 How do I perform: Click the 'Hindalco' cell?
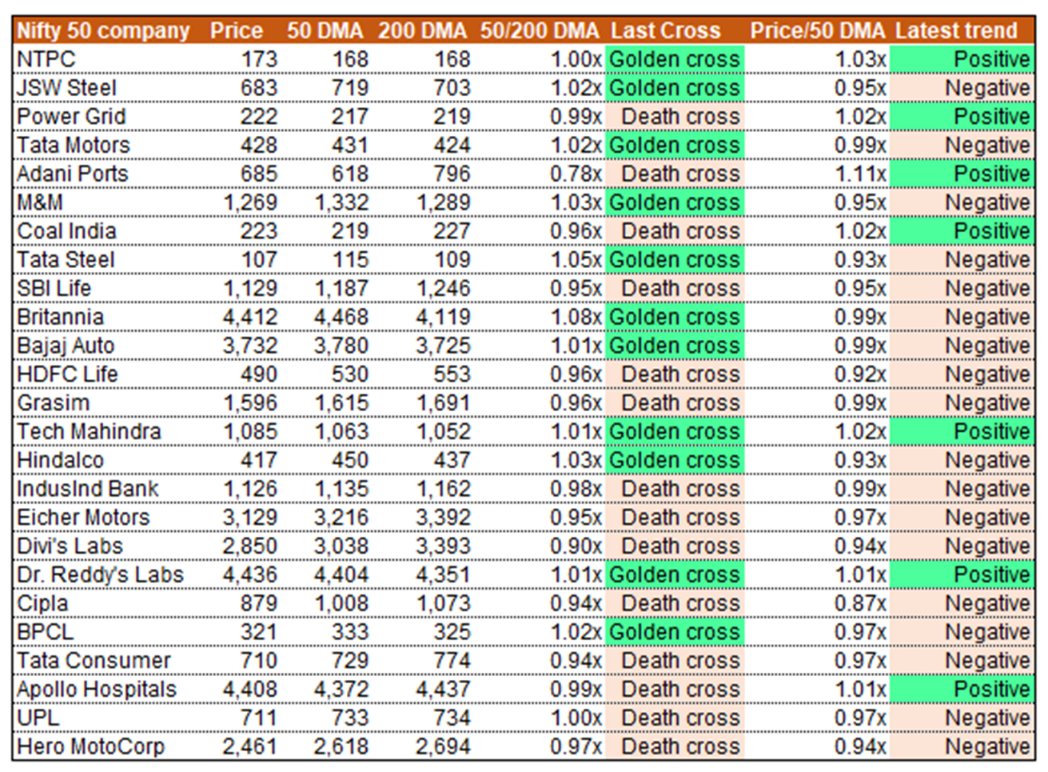tap(60, 461)
